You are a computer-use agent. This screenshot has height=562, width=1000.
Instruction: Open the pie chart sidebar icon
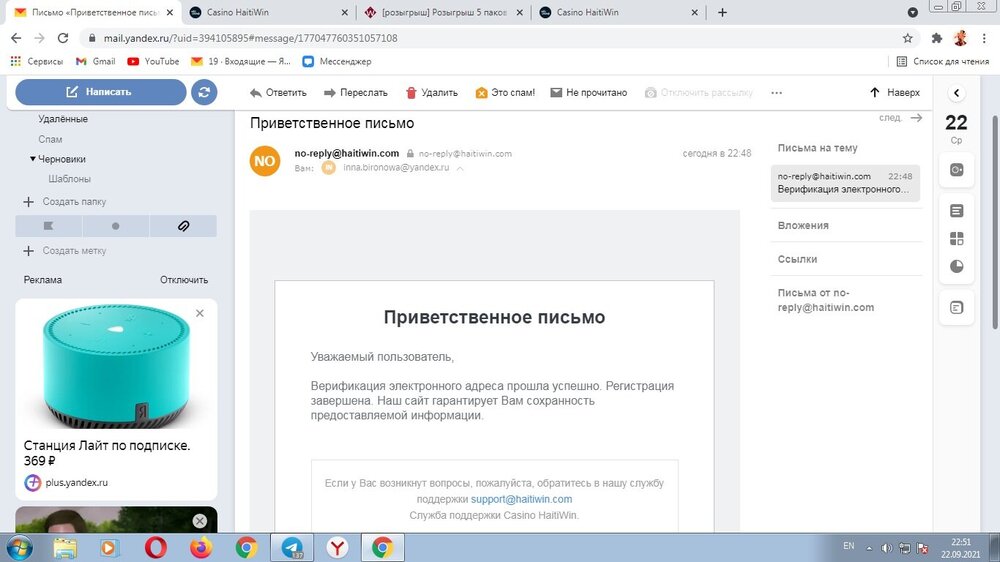tap(956, 267)
